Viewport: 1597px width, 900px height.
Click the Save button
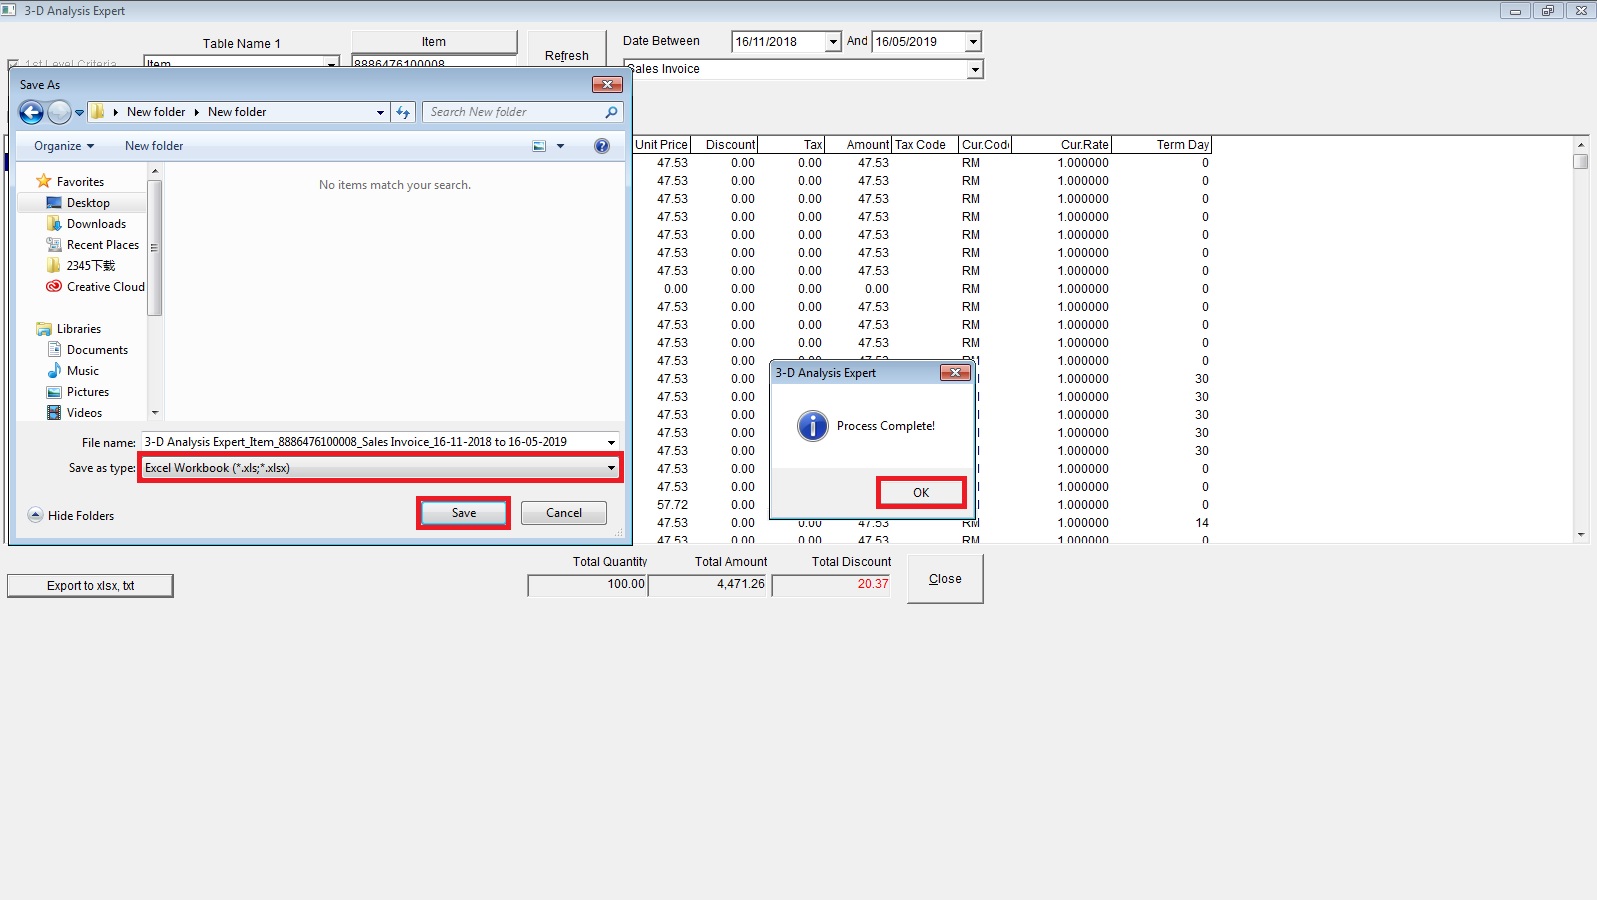click(x=464, y=513)
